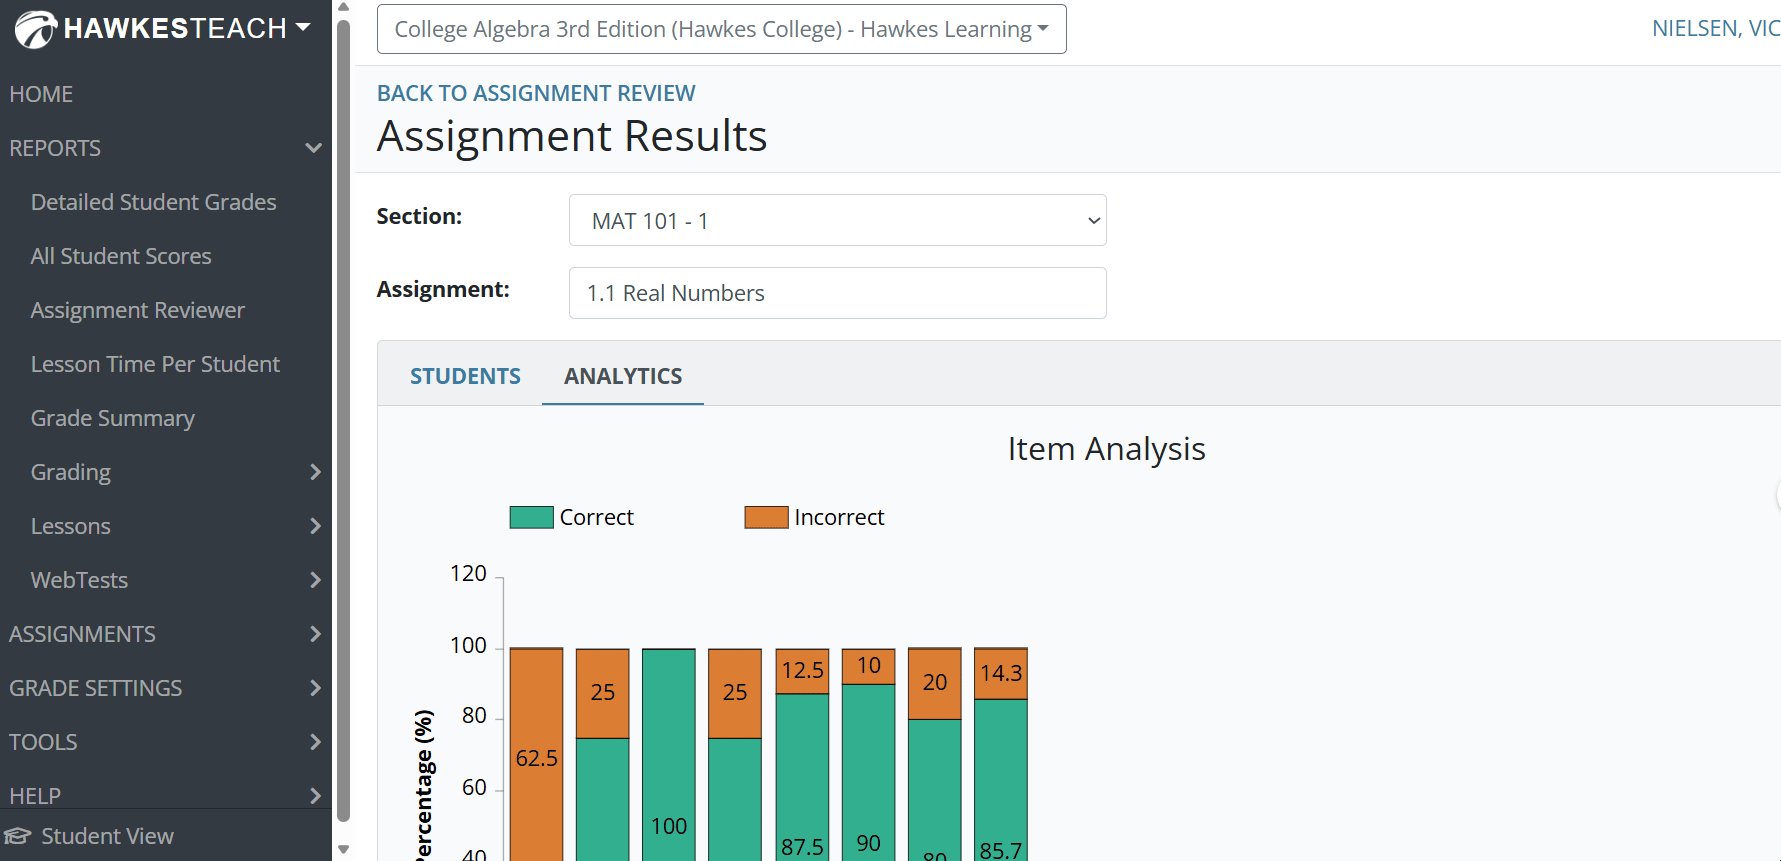
Task: Expand the ASSIGNMENTS menu chevron
Action: point(315,634)
